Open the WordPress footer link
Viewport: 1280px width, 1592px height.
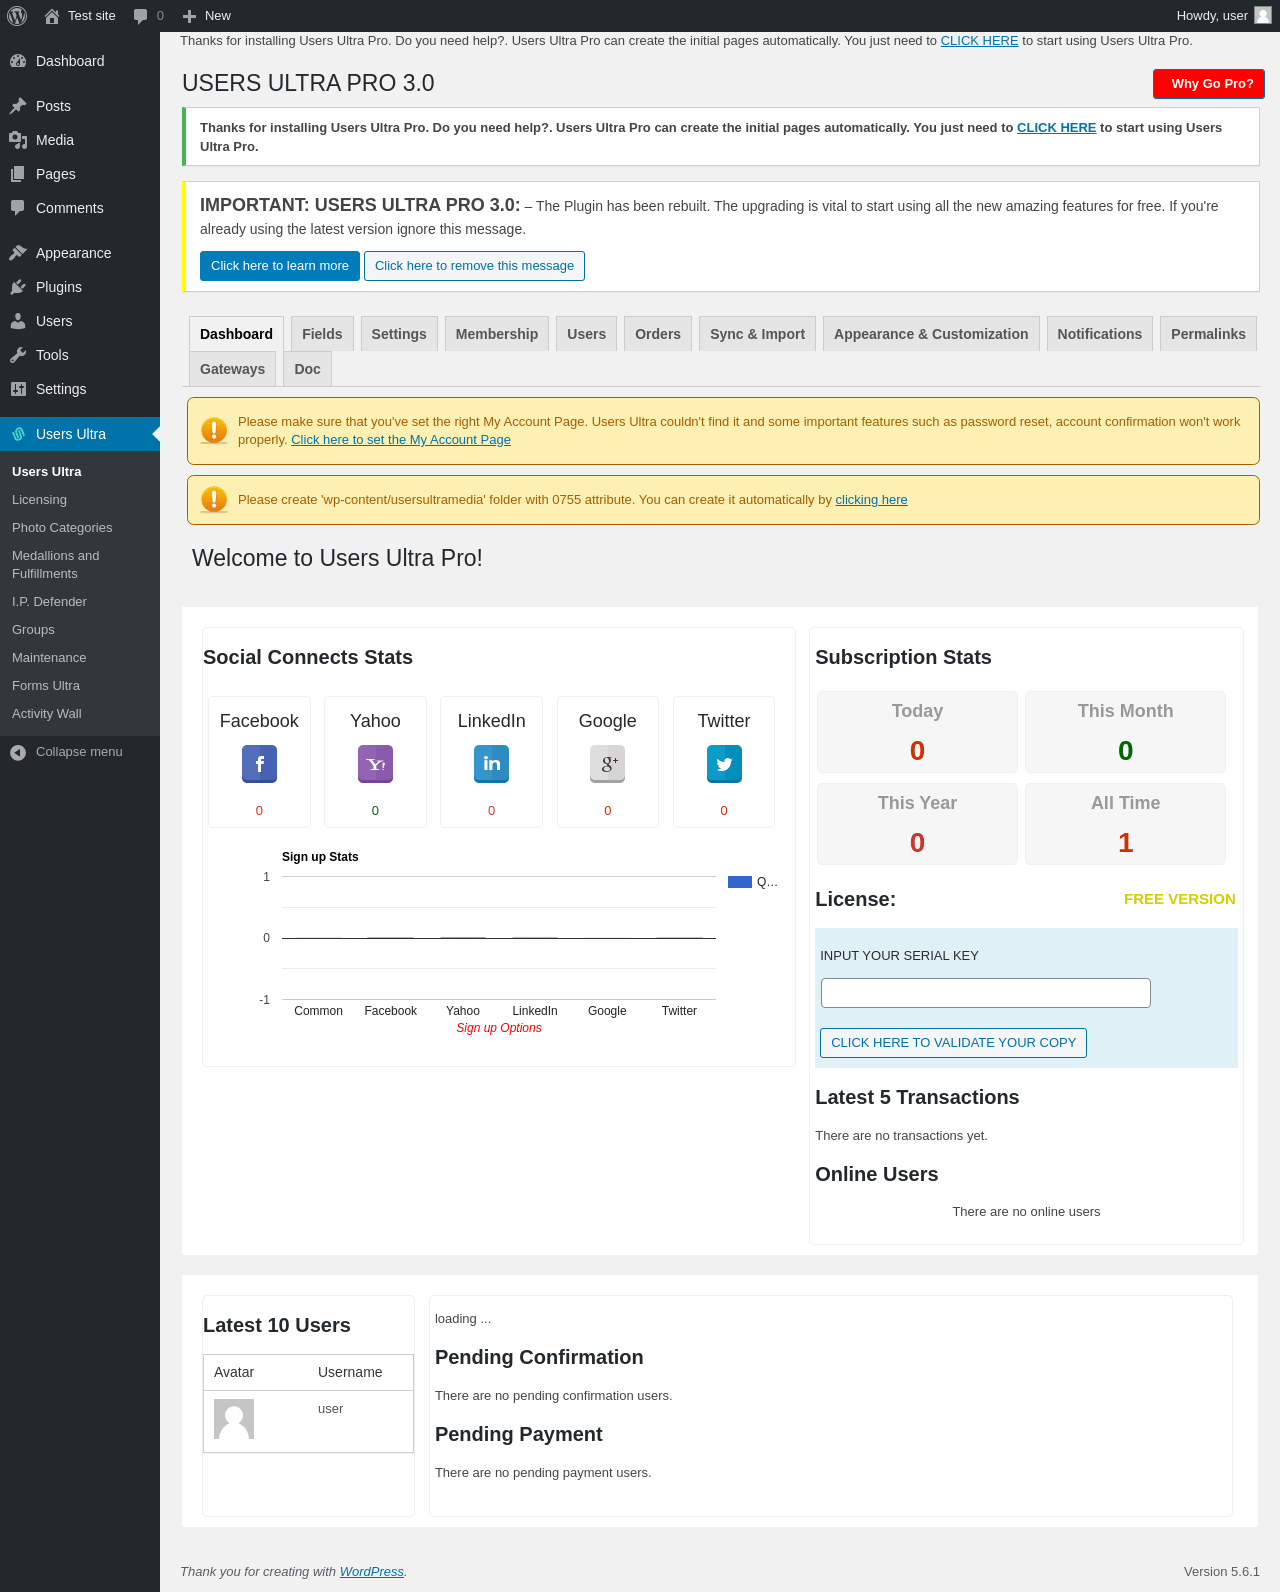371,1572
